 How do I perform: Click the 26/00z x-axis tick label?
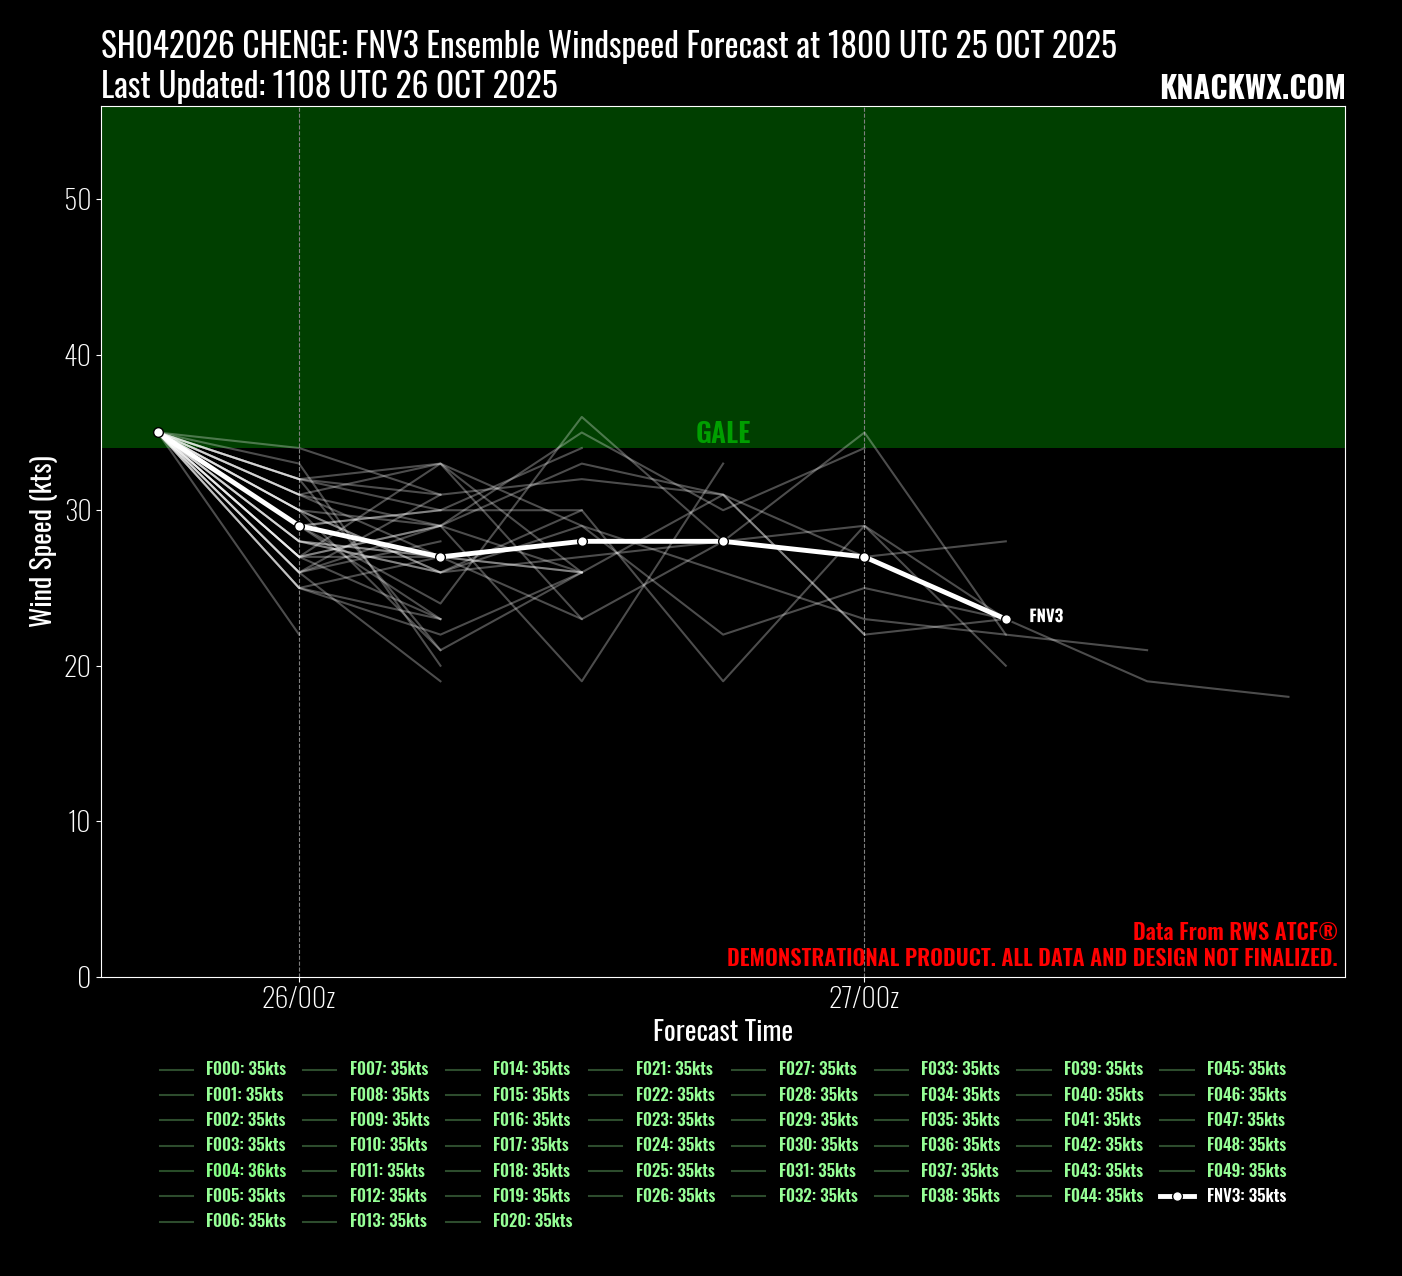pyautogui.click(x=299, y=998)
